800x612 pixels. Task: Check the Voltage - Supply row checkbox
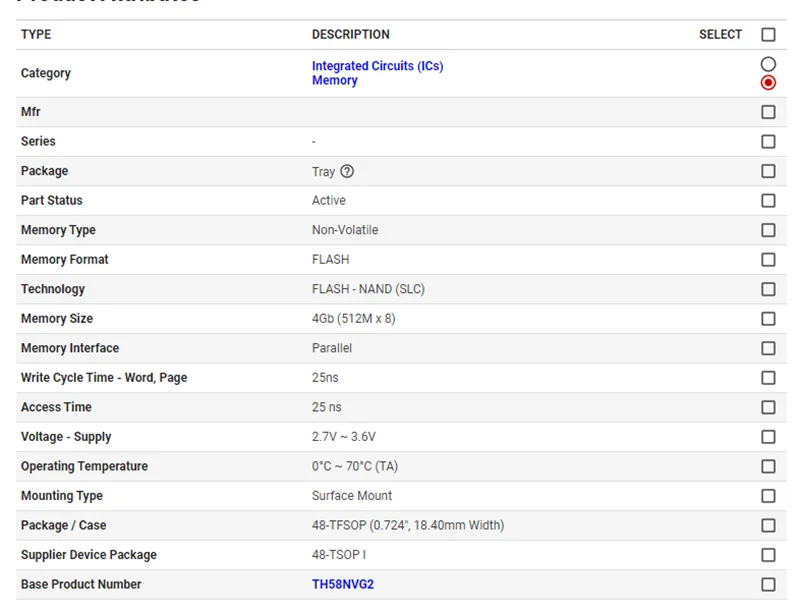[768, 437]
